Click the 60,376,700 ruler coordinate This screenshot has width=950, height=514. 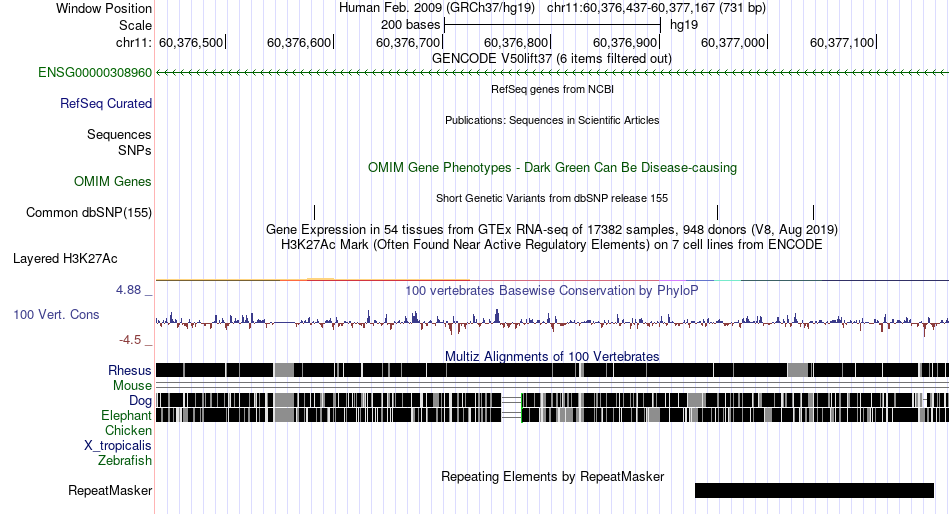408,42
